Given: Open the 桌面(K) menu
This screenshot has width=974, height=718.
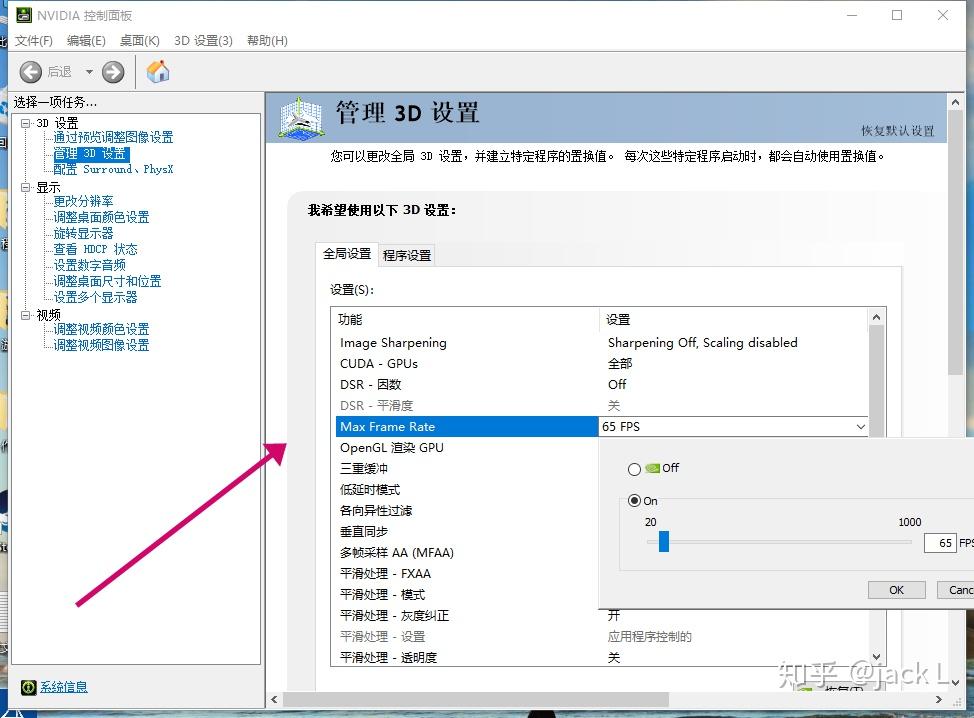Looking at the screenshot, I should pyautogui.click(x=140, y=40).
